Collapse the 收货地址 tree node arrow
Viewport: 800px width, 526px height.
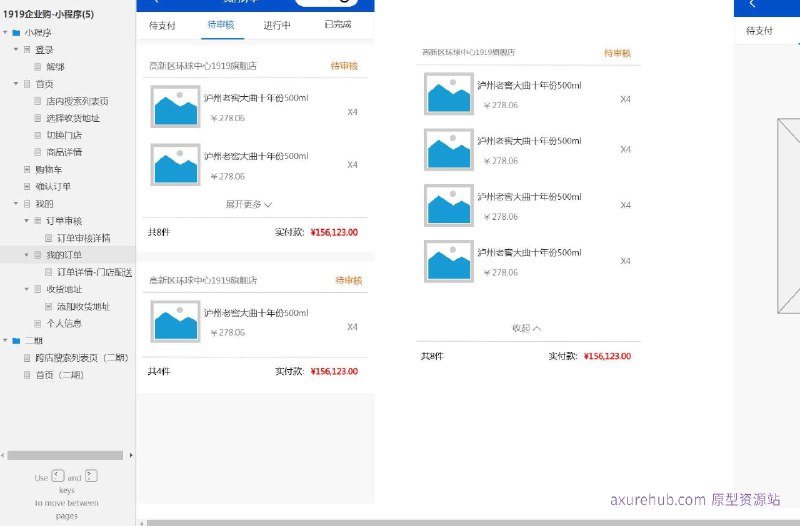(x=27, y=289)
